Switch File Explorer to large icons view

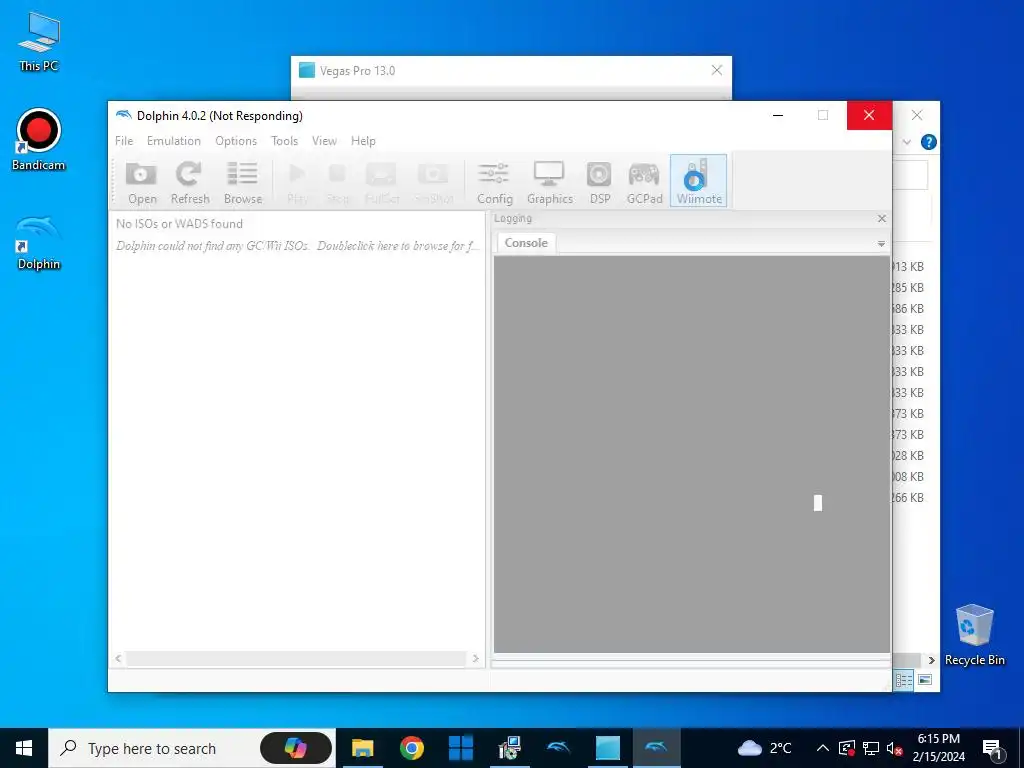click(925, 680)
